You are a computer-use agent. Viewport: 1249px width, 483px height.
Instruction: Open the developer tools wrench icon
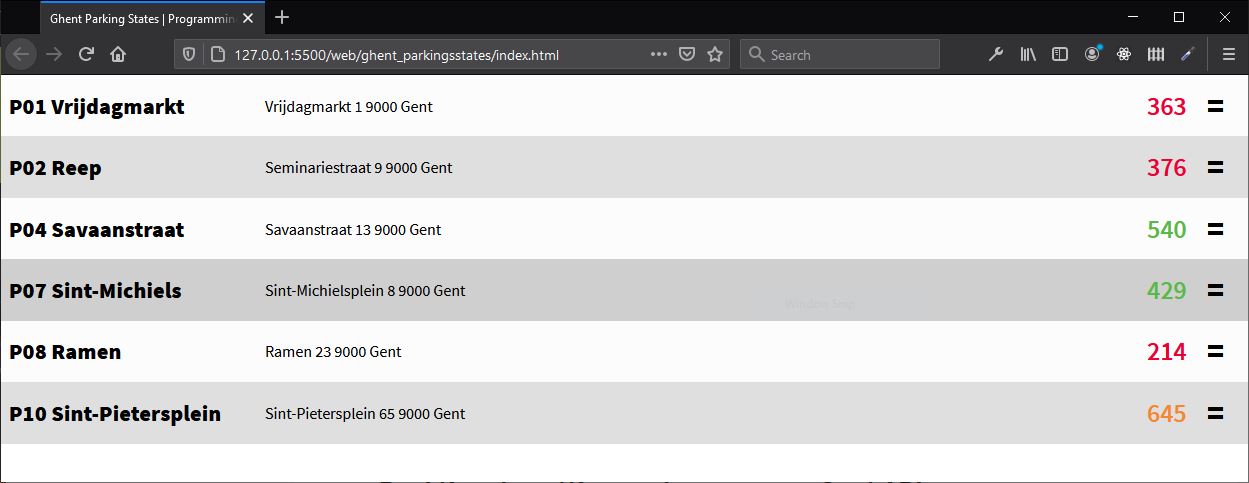tap(996, 55)
